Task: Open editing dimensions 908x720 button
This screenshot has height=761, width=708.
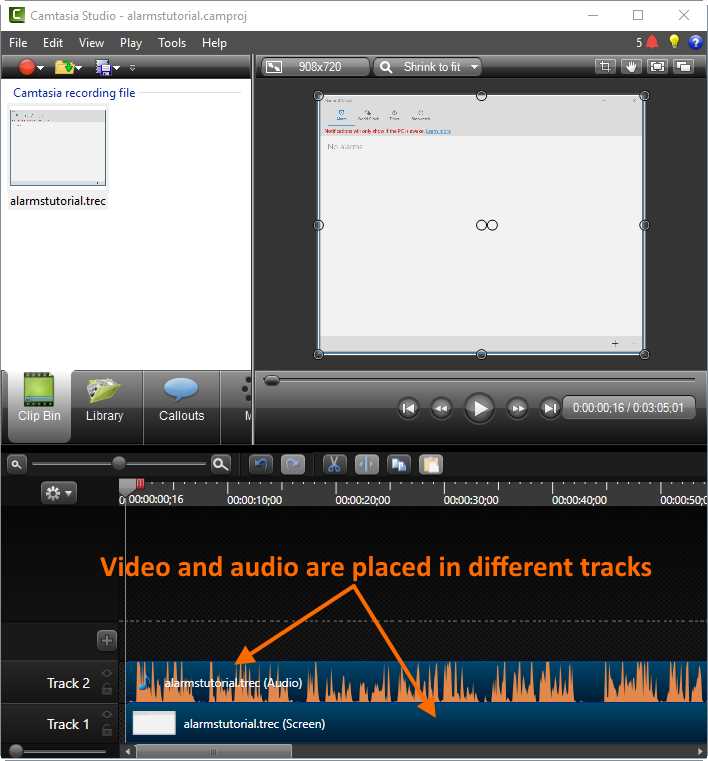Action: [x=316, y=66]
